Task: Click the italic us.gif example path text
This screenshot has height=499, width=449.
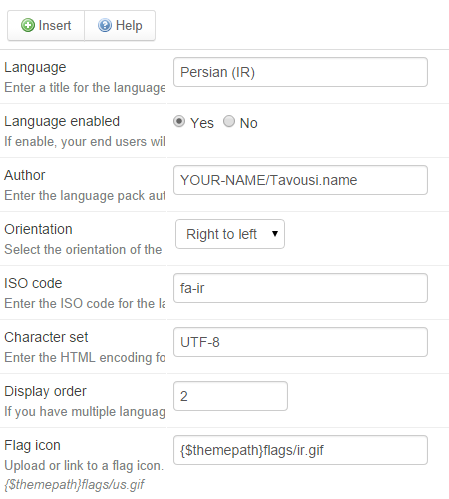Action: pyautogui.click(x=74, y=484)
